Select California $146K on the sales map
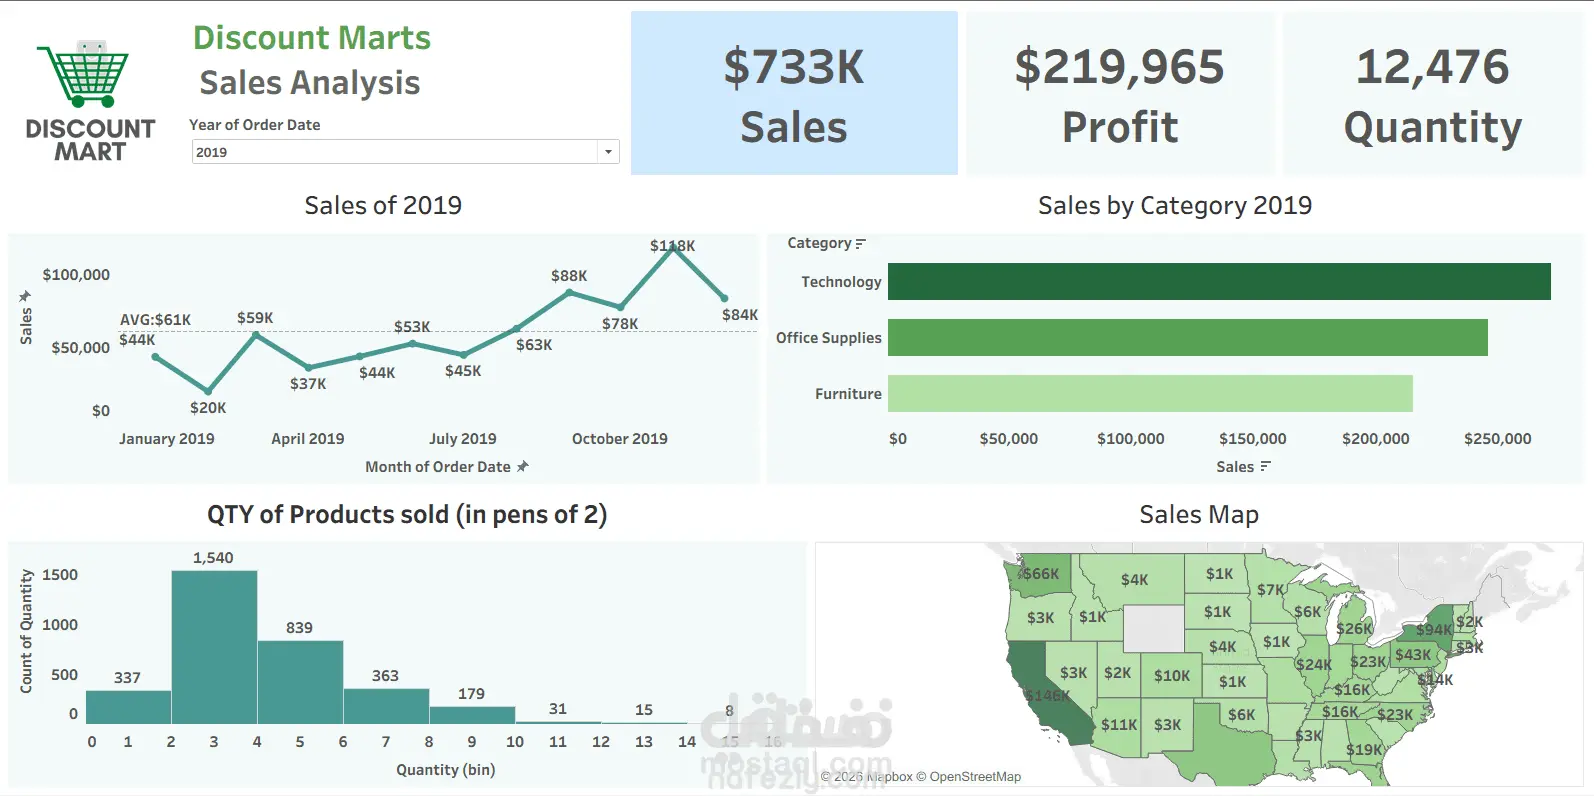 pos(1045,693)
